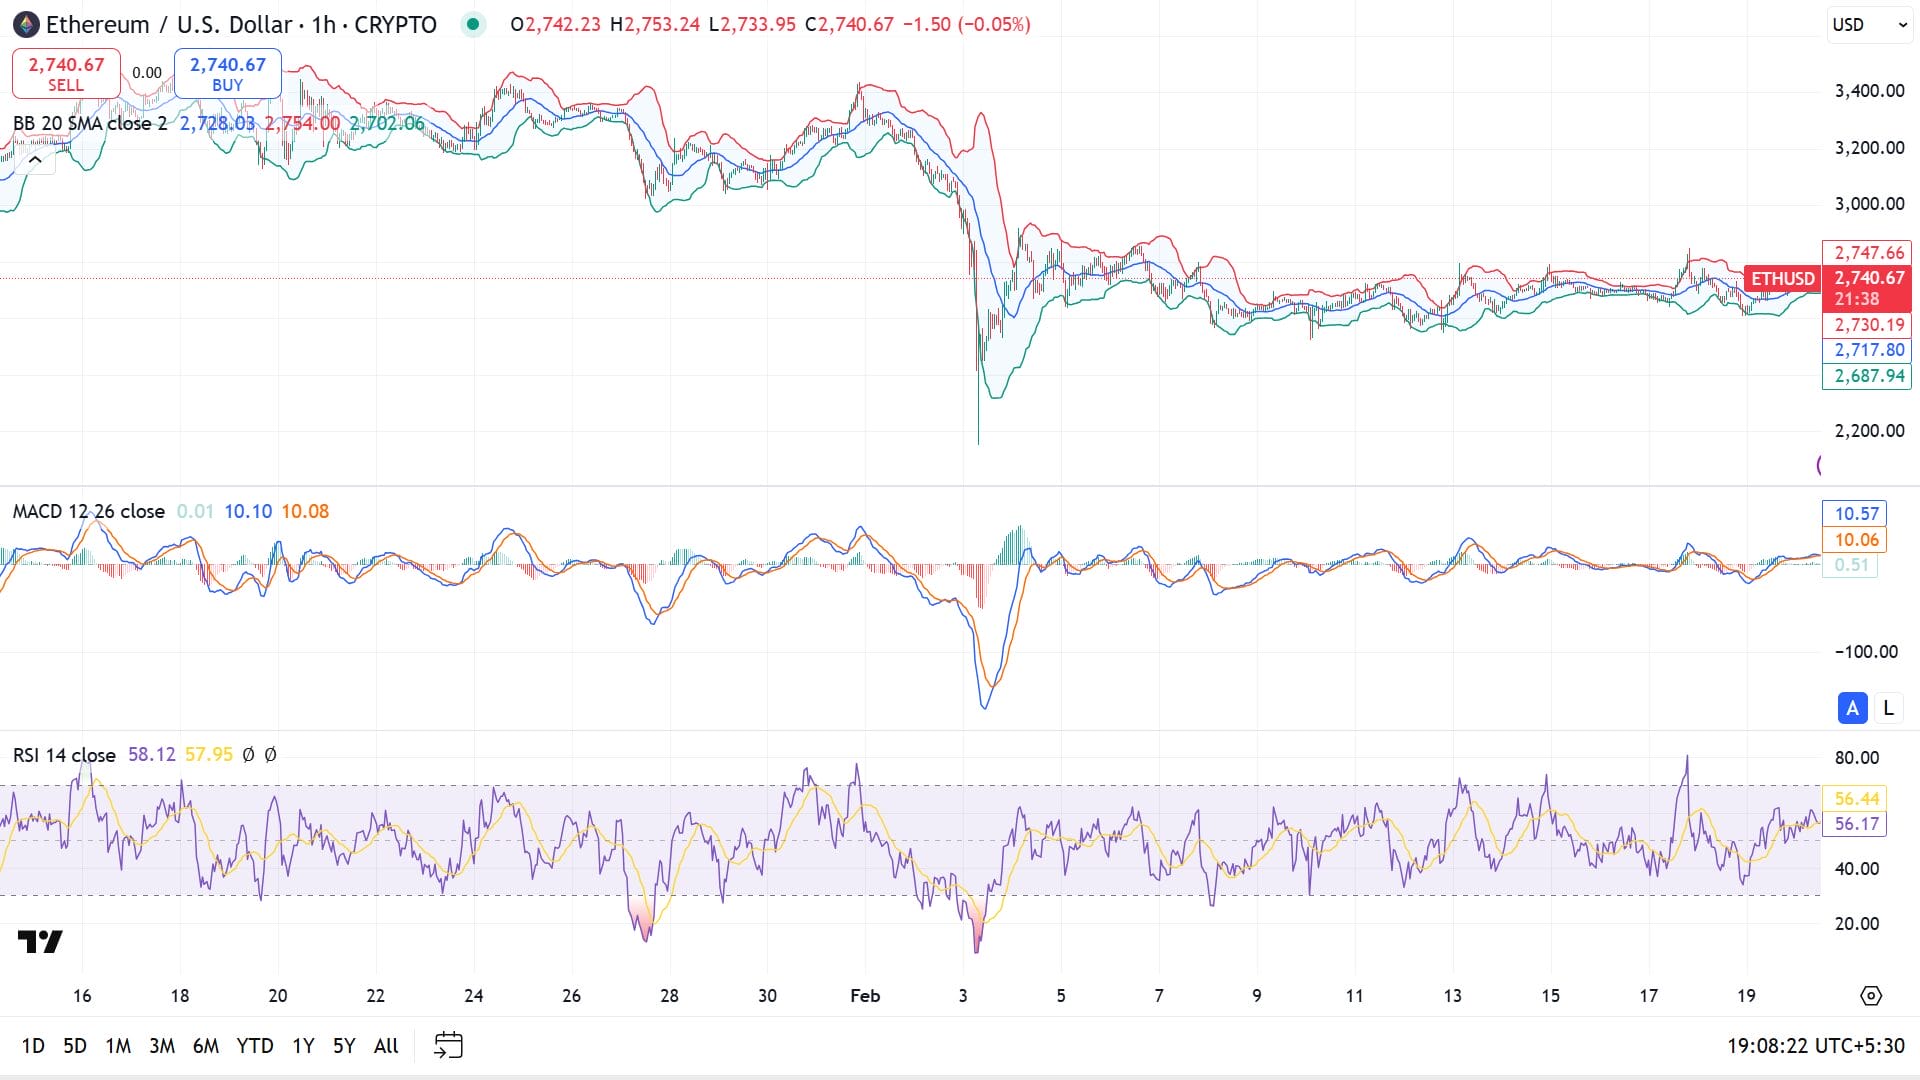Click the −100.00 MACD scale label
Screen dimensions: 1920x1080
coord(1866,652)
